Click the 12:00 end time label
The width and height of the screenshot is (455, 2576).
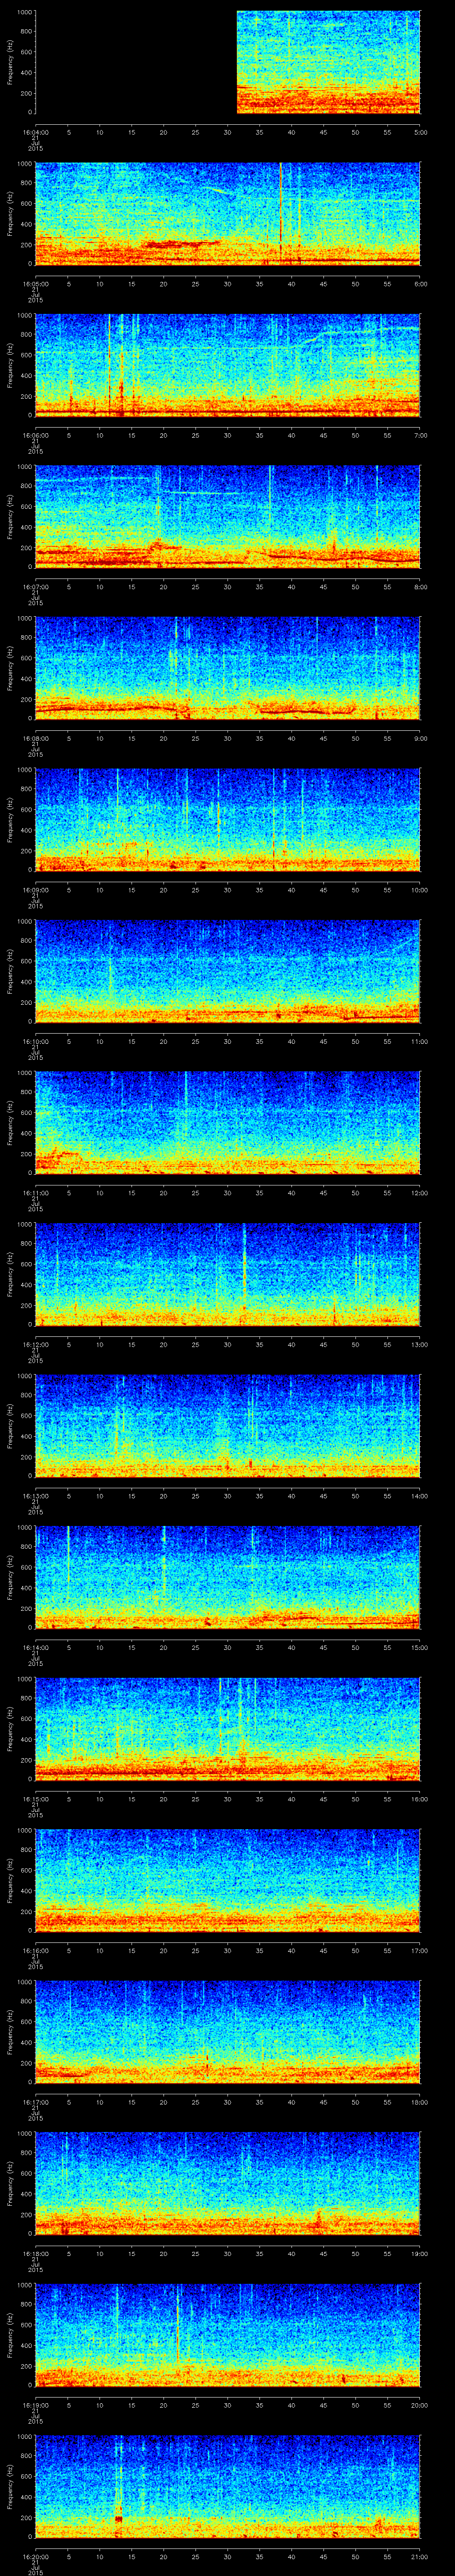click(x=419, y=1193)
